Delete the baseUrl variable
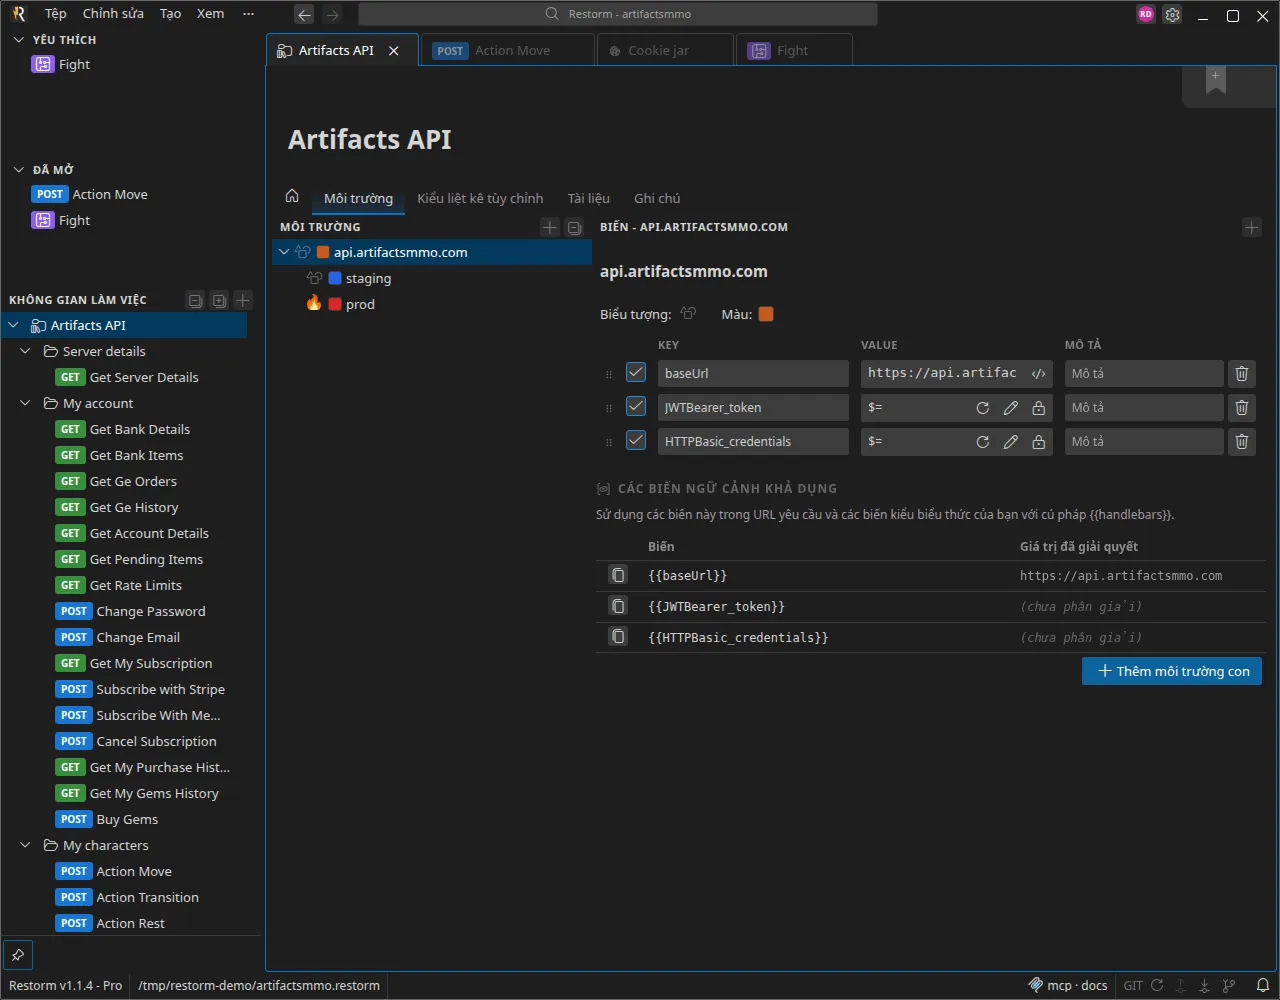The width and height of the screenshot is (1280, 1000). [x=1242, y=373]
